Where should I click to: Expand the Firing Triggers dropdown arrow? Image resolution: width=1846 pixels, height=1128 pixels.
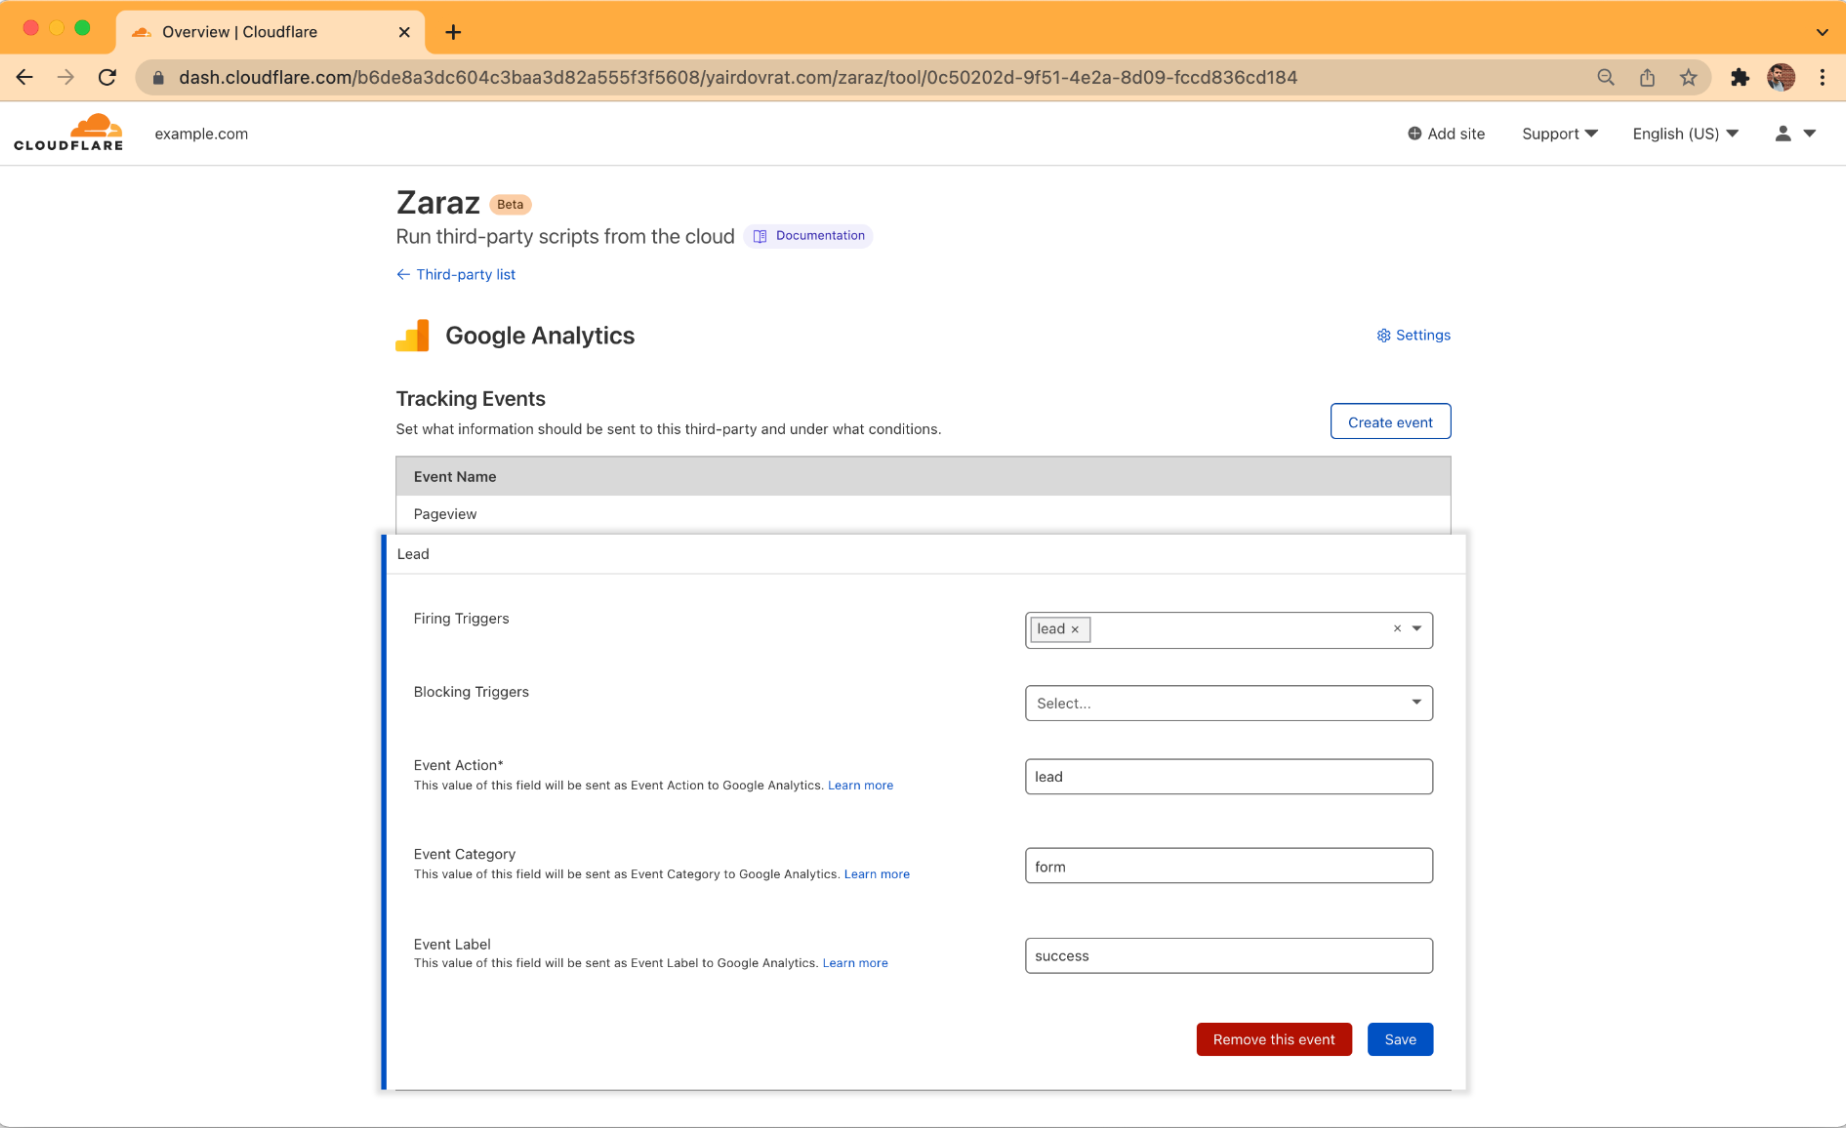click(1417, 629)
